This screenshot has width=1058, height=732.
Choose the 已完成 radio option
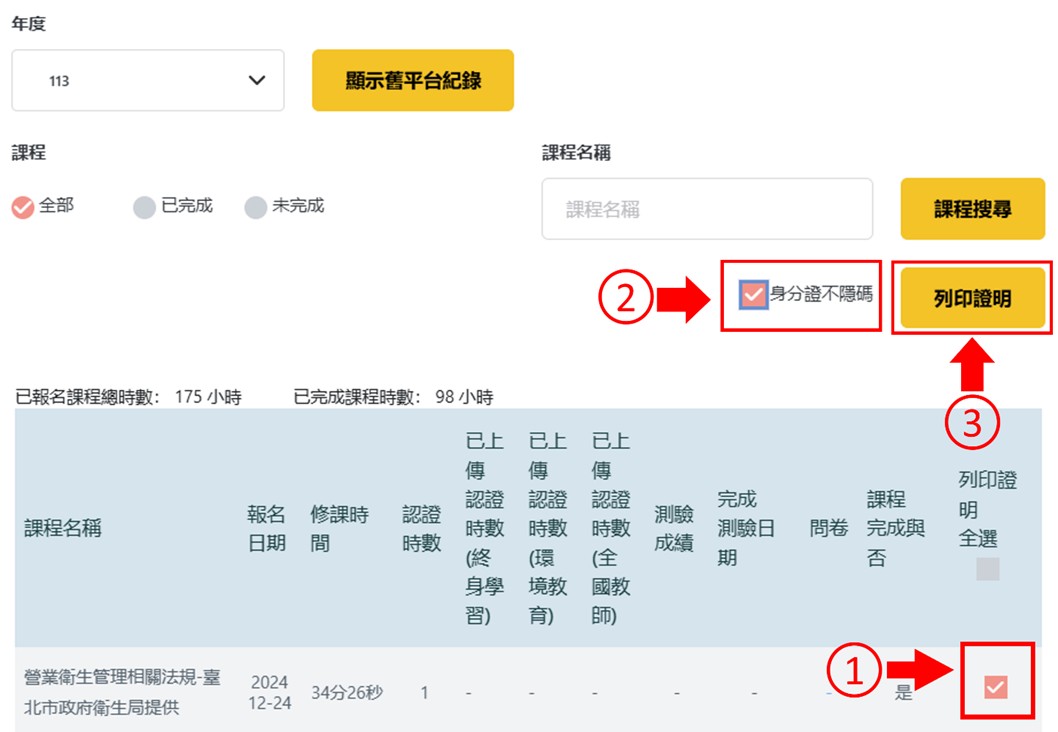145,207
